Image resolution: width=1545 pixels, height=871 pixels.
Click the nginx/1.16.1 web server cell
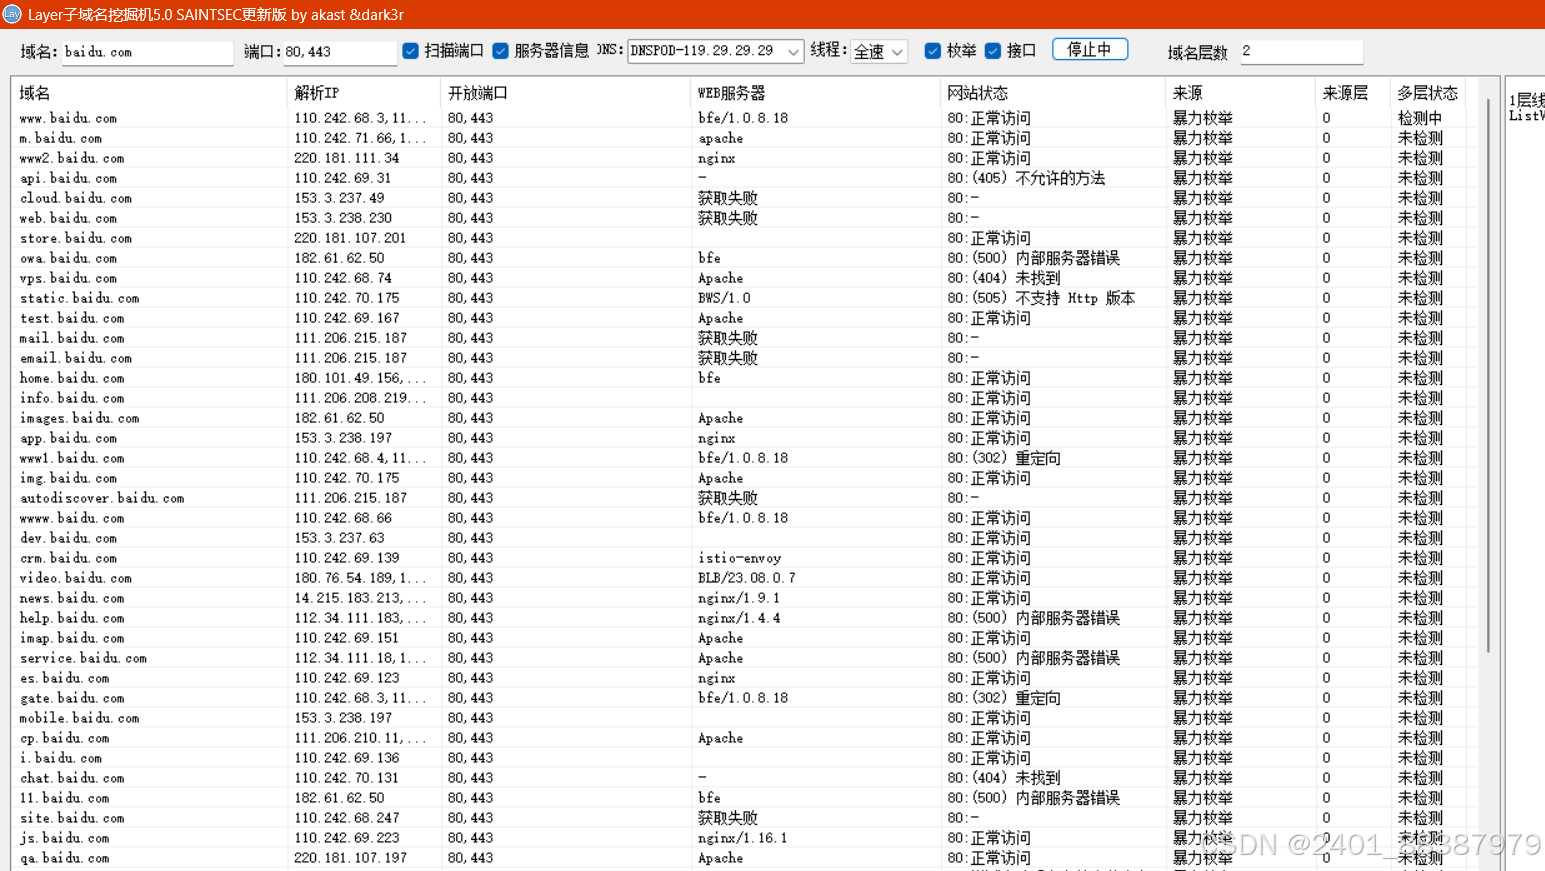pyautogui.click(x=742, y=838)
